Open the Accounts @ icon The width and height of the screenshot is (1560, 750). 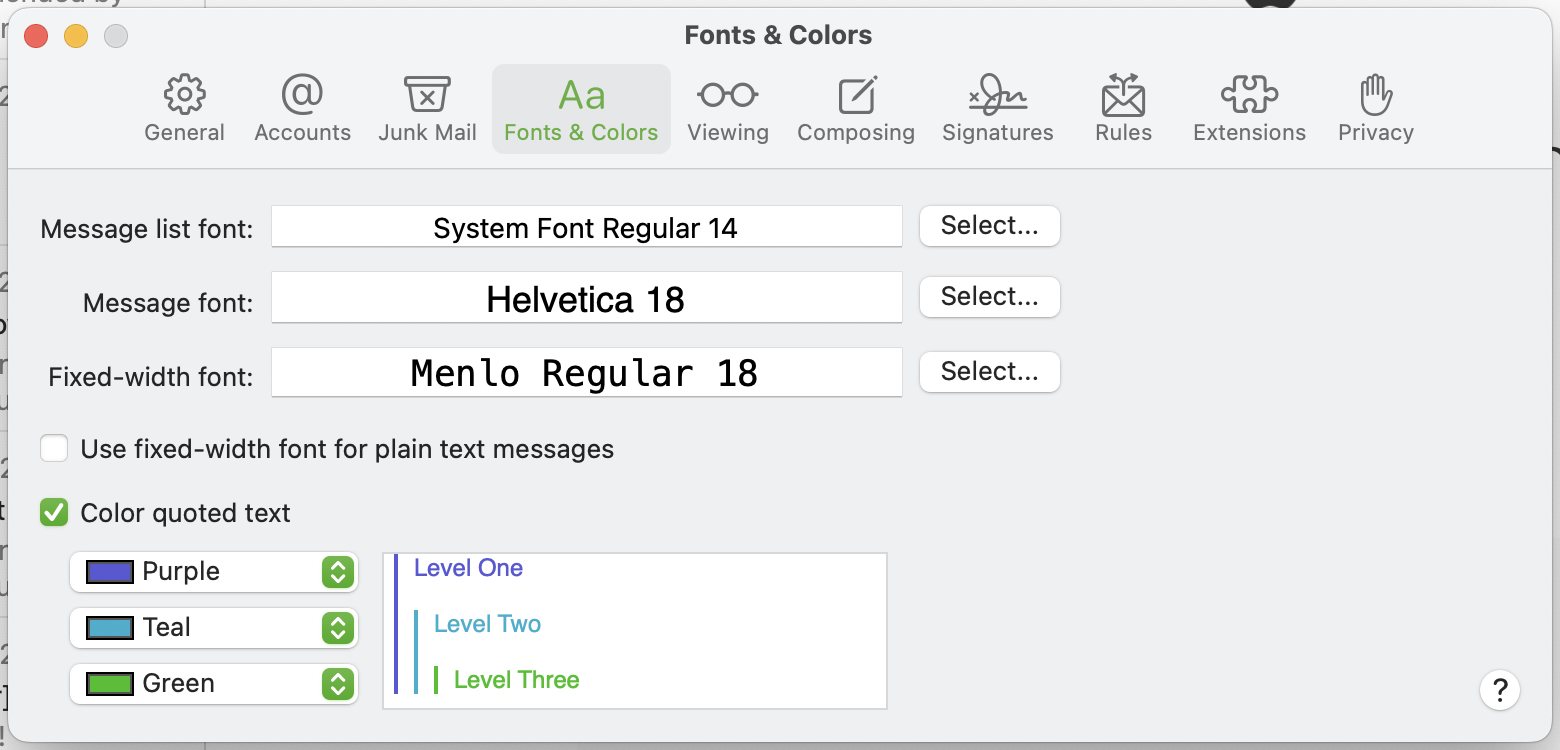point(302,96)
